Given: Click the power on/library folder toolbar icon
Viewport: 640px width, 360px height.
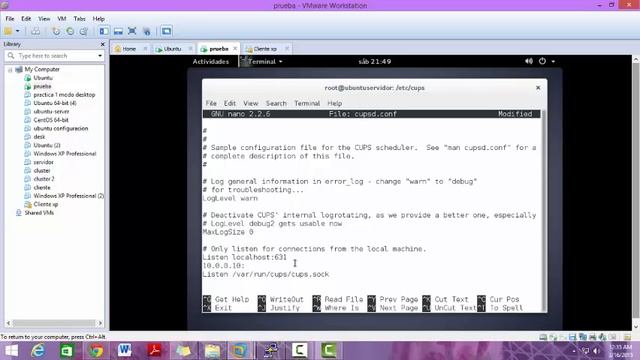Looking at the screenshot, I should [x=8, y=31].
